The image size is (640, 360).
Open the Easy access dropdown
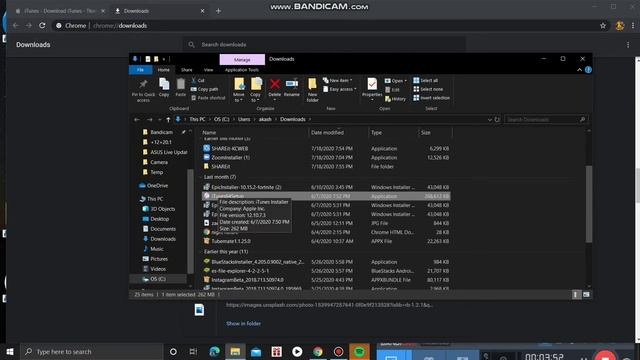pyautogui.click(x=340, y=89)
